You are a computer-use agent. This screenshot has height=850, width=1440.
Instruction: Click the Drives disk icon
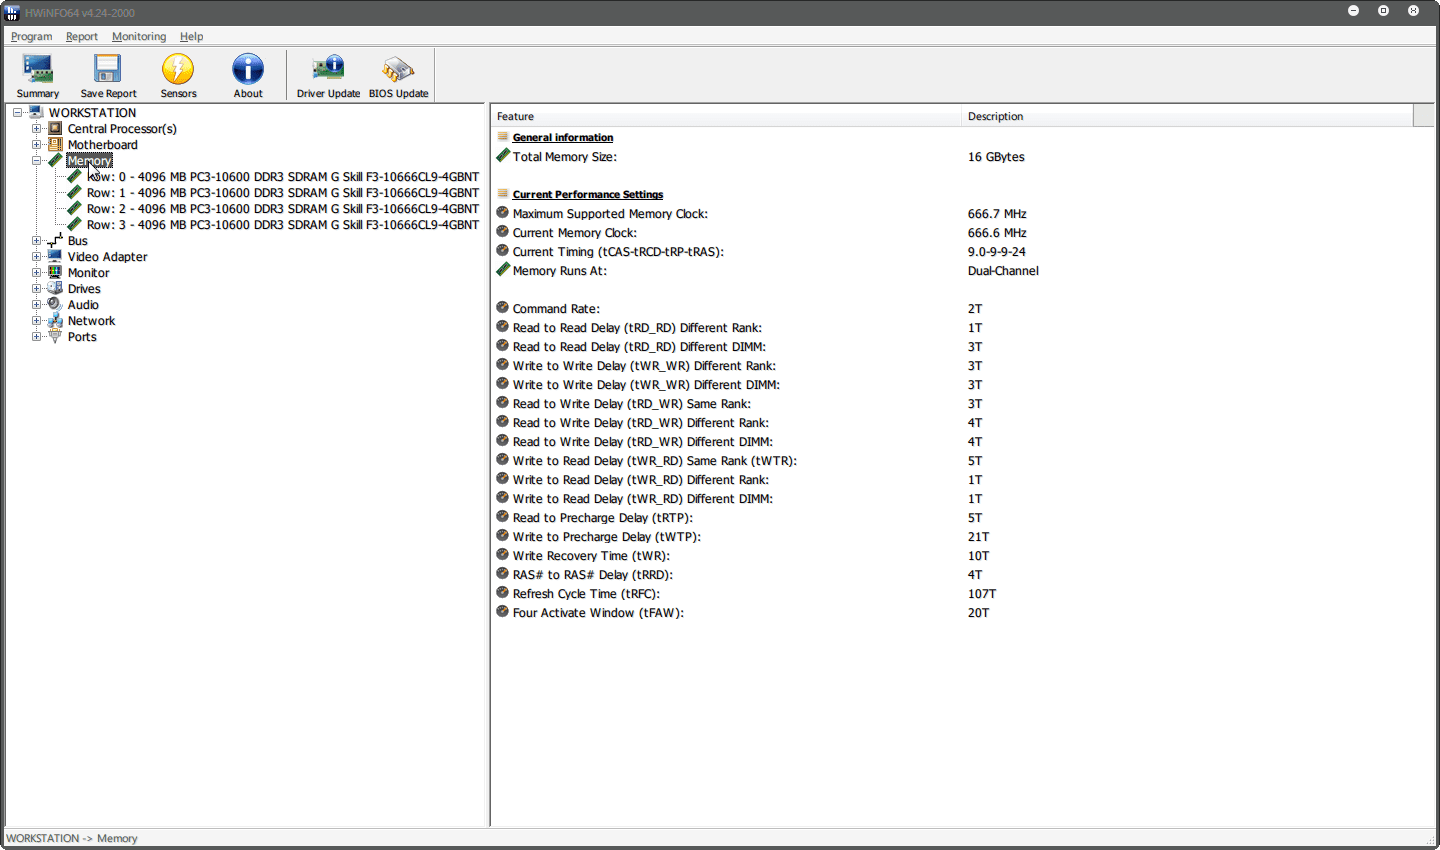(x=55, y=289)
